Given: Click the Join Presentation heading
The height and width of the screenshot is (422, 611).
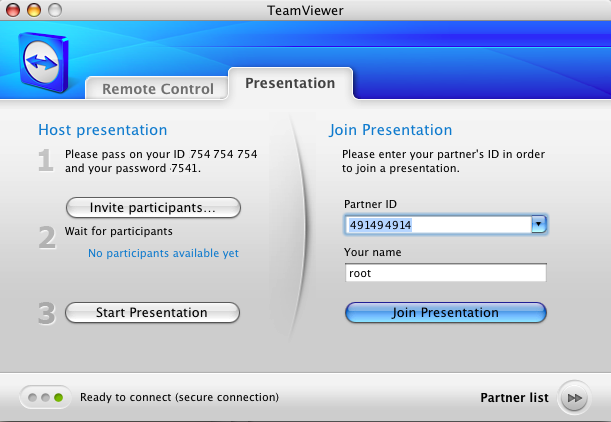Looking at the screenshot, I should click(x=391, y=130).
